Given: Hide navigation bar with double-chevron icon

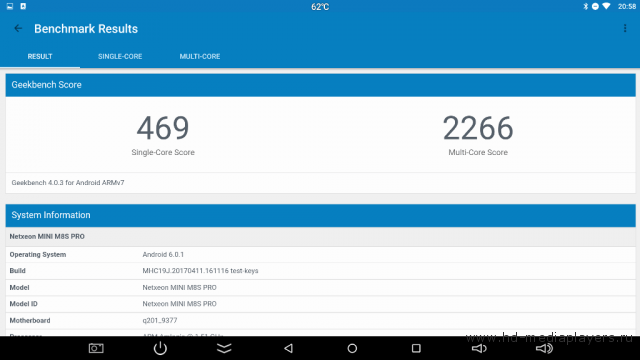Looking at the screenshot, I should (224, 348).
